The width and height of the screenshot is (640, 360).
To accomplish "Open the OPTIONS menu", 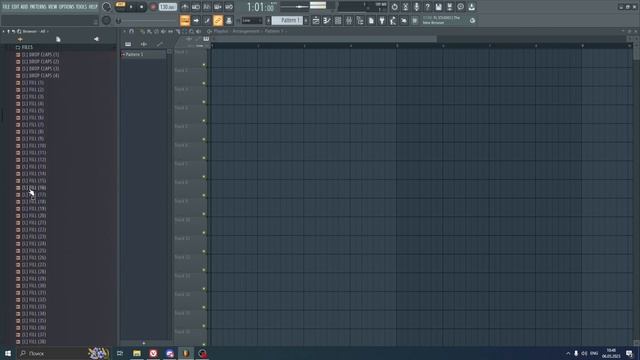I will pos(67,7).
